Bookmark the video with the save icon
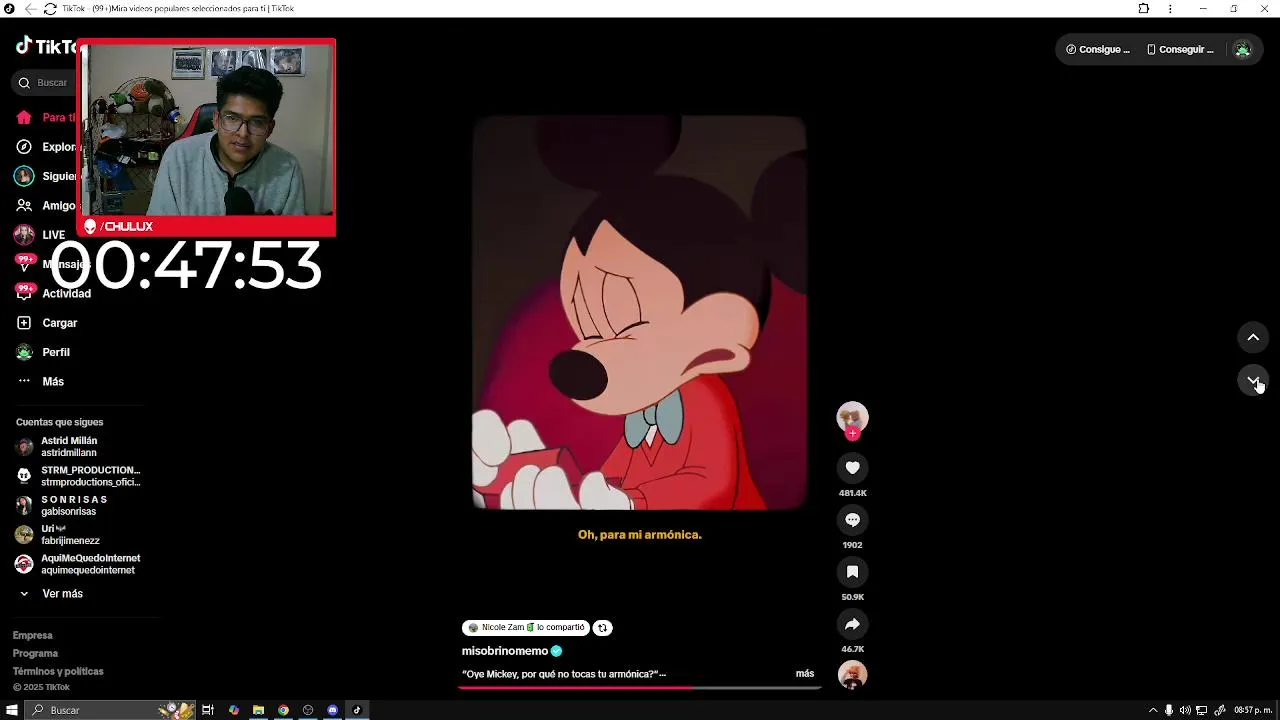 point(852,572)
